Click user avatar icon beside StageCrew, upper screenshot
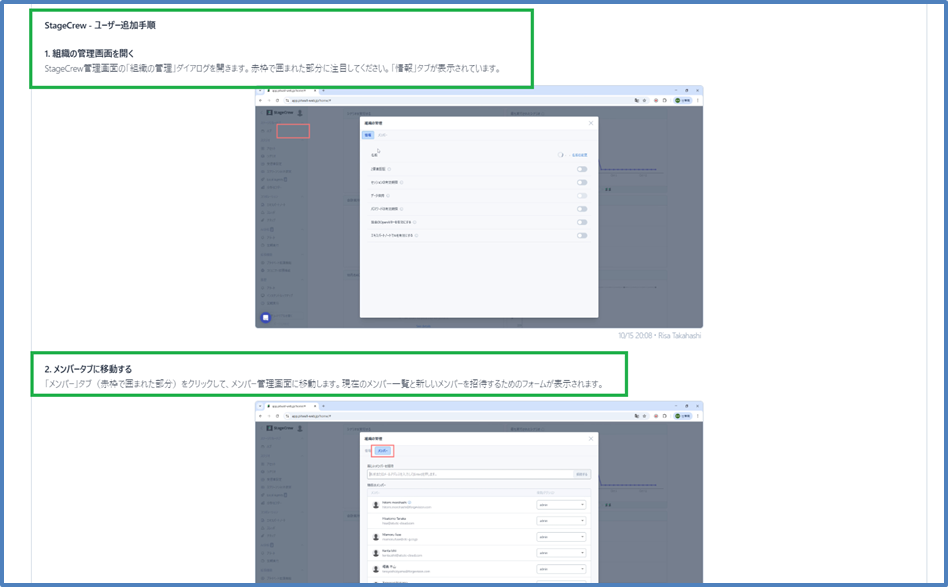The height and width of the screenshot is (587, 948). (x=300, y=112)
